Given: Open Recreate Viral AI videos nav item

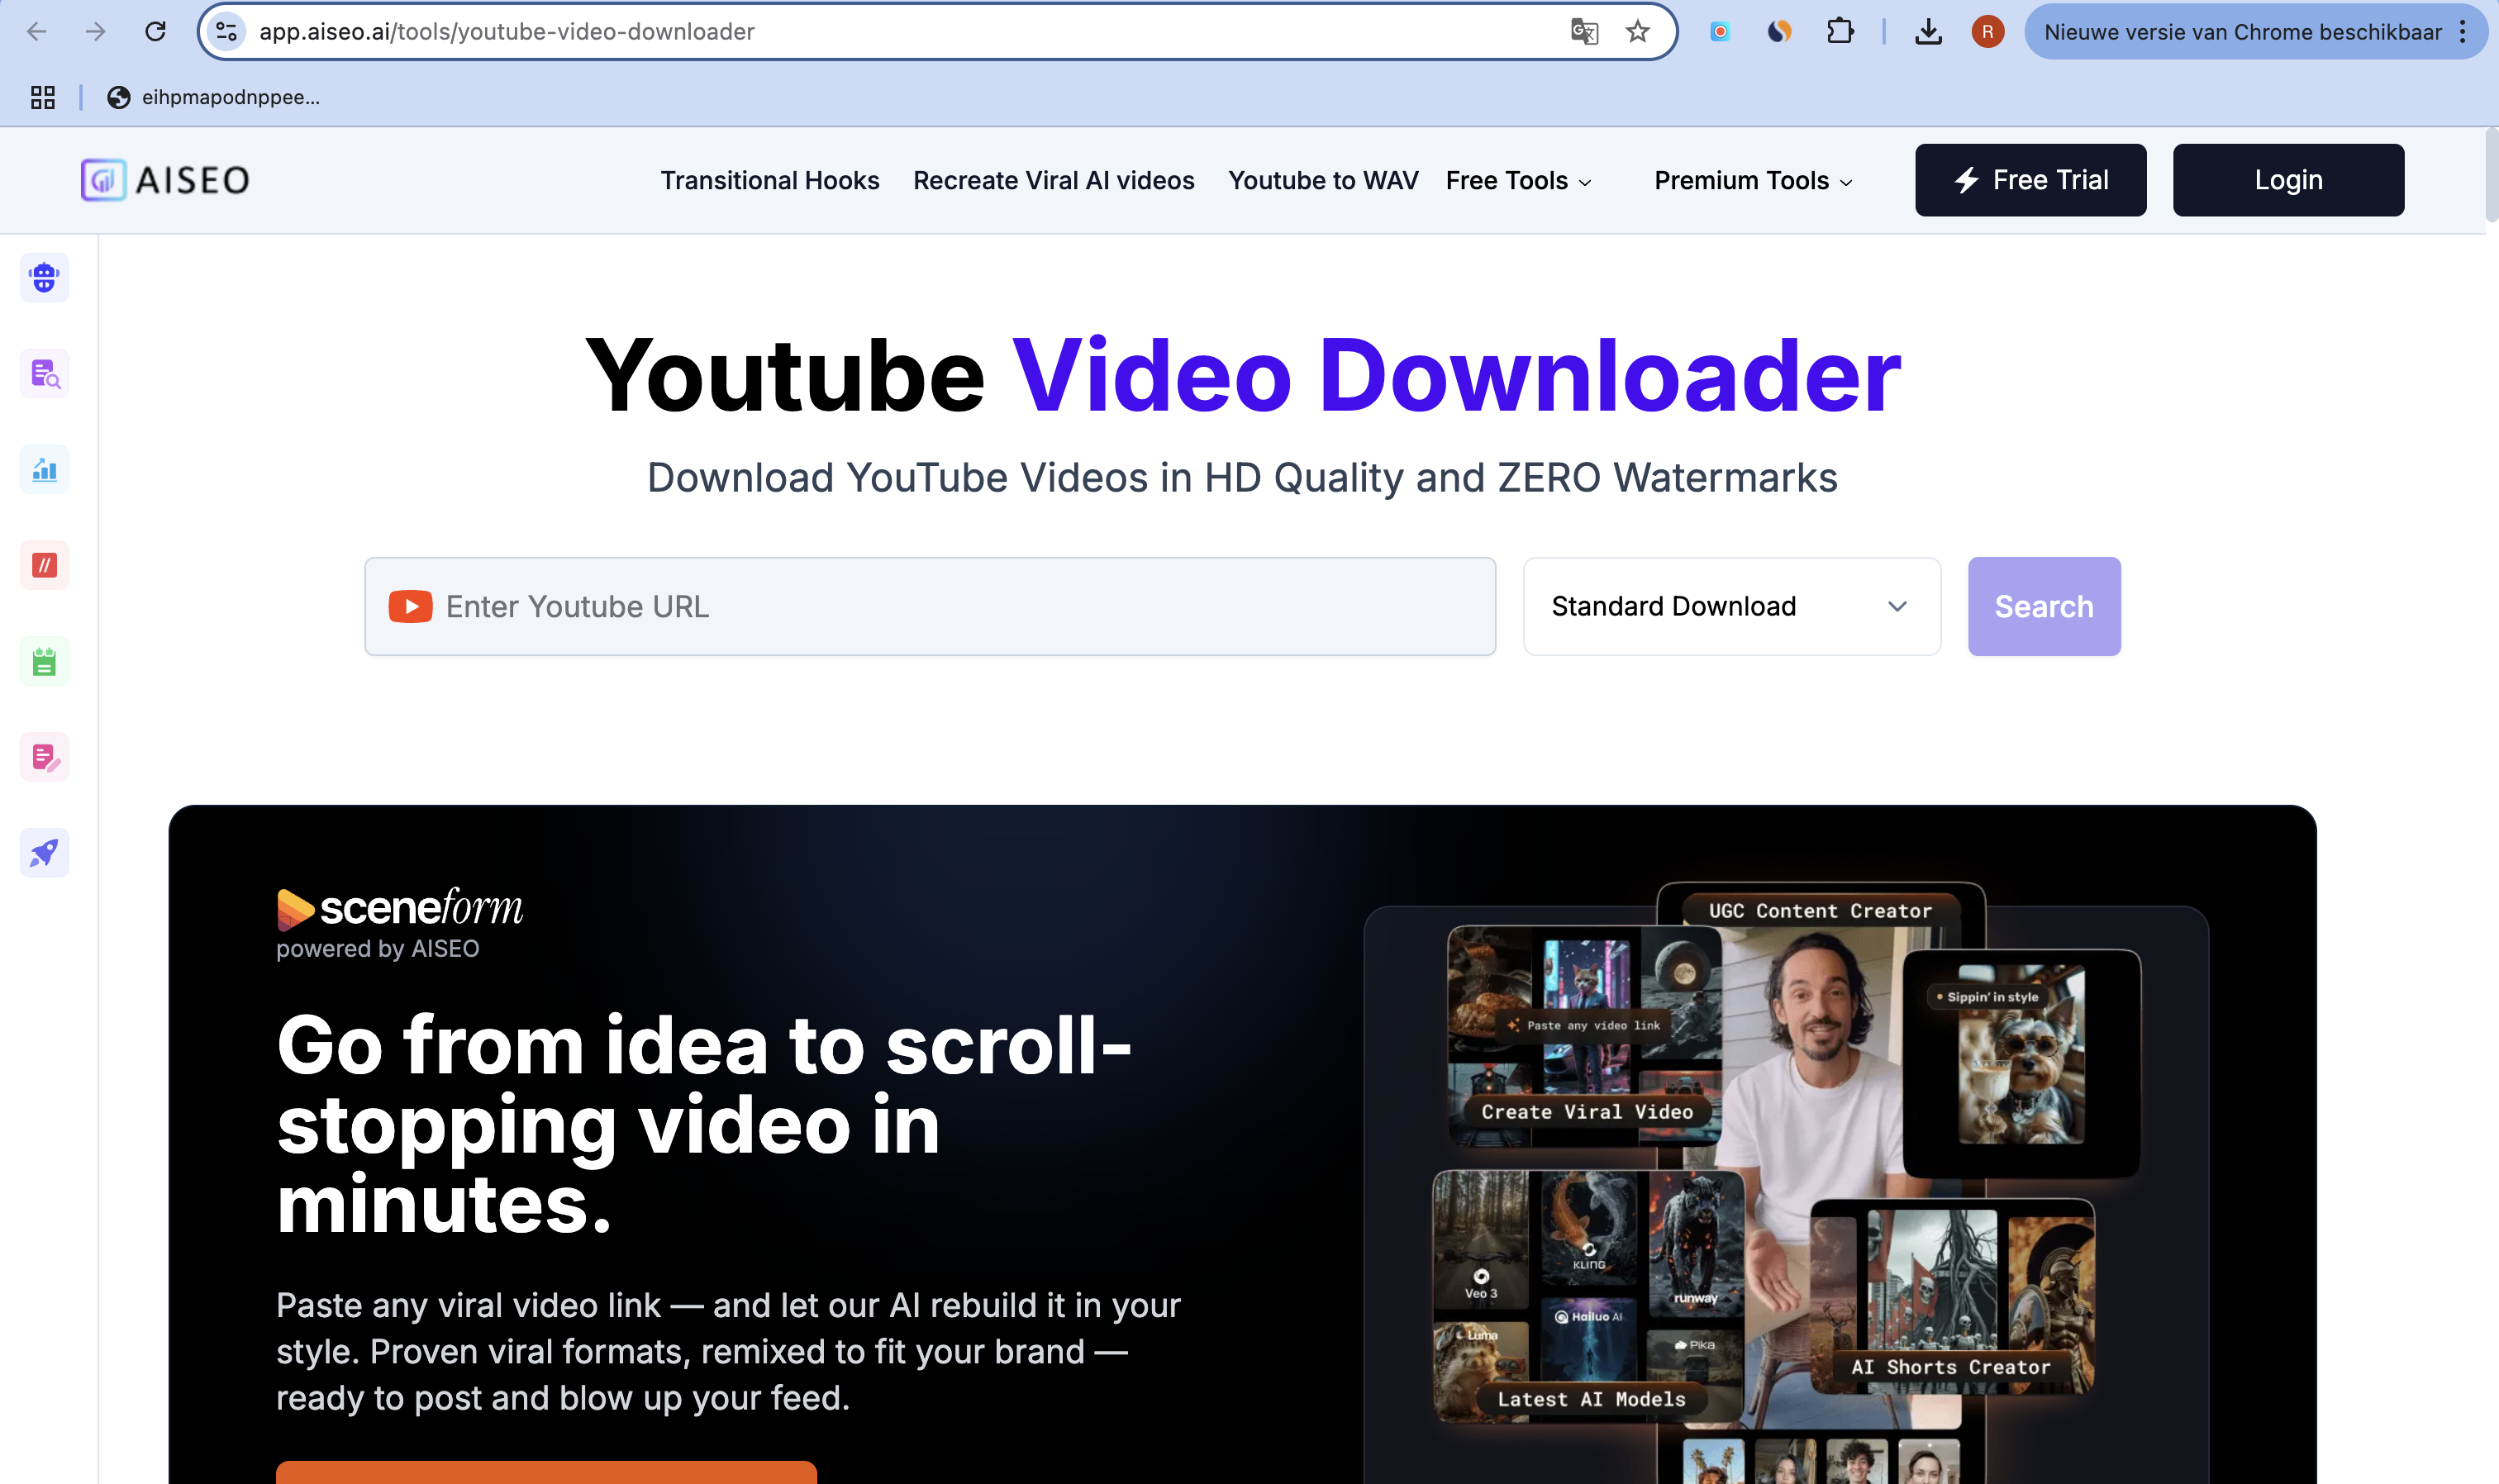Looking at the screenshot, I should click(1053, 181).
